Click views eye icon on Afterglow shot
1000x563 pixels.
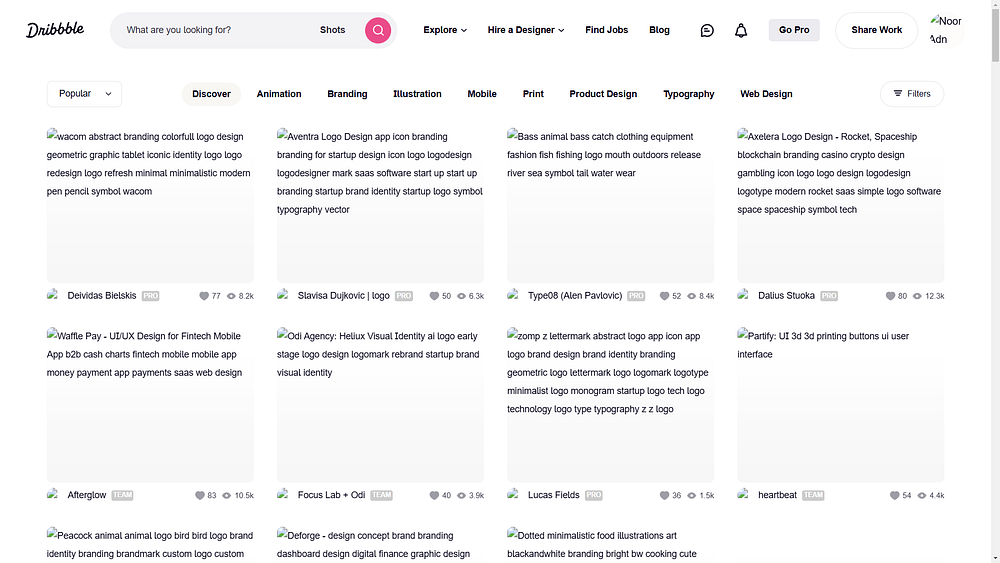point(226,495)
